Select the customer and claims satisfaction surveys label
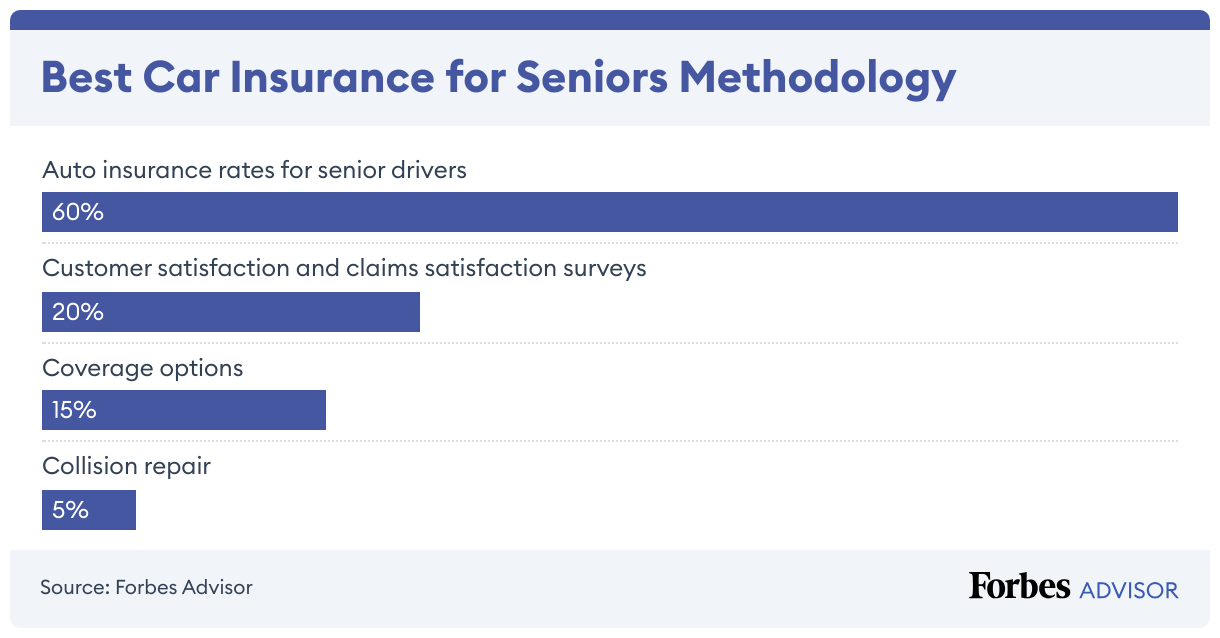The image size is (1220, 638). (344, 268)
